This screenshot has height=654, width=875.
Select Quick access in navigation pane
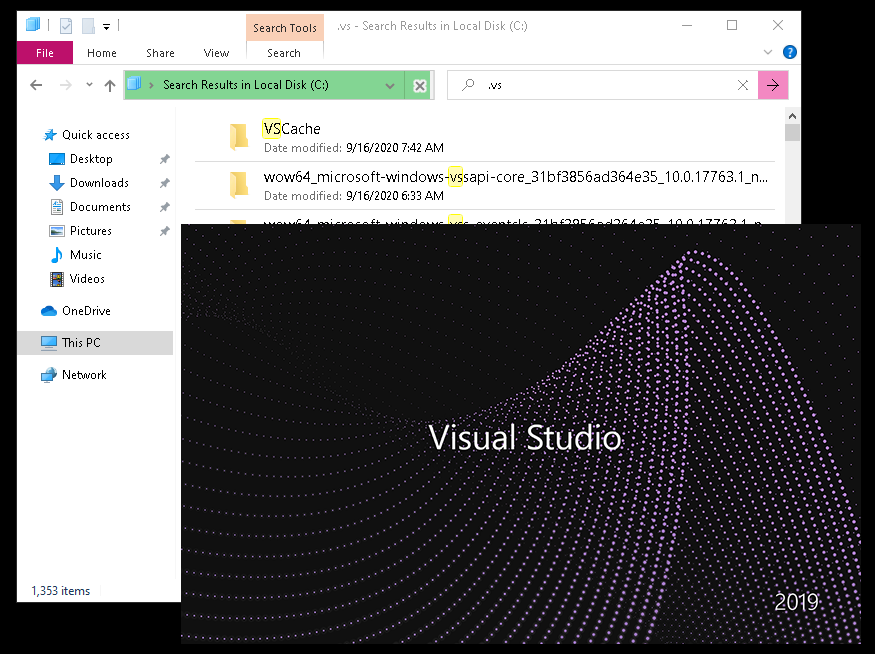[95, 135]
